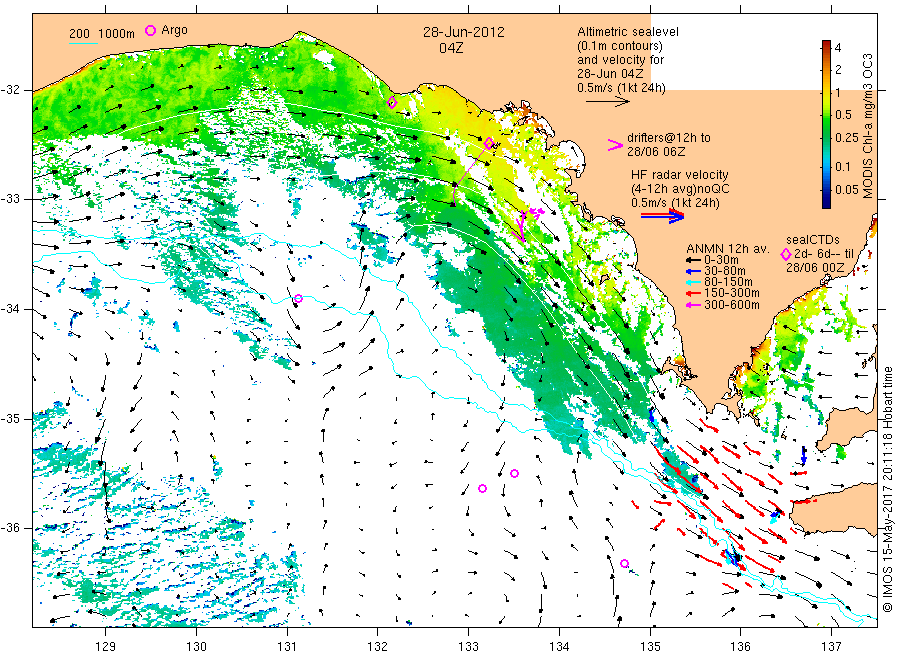Click the latitude axis label '-36'
Viewport: 900px width, 660px height.
(10, 528)
